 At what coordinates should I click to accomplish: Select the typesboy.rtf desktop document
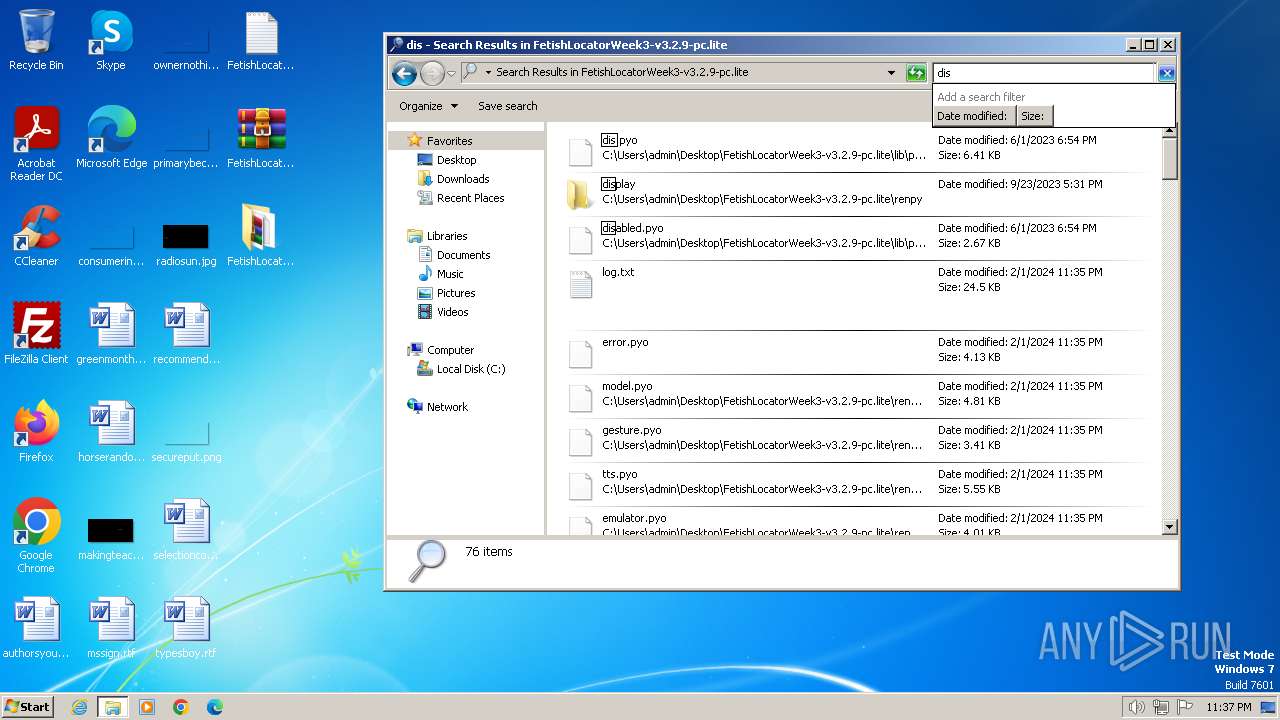pos(186,628)
